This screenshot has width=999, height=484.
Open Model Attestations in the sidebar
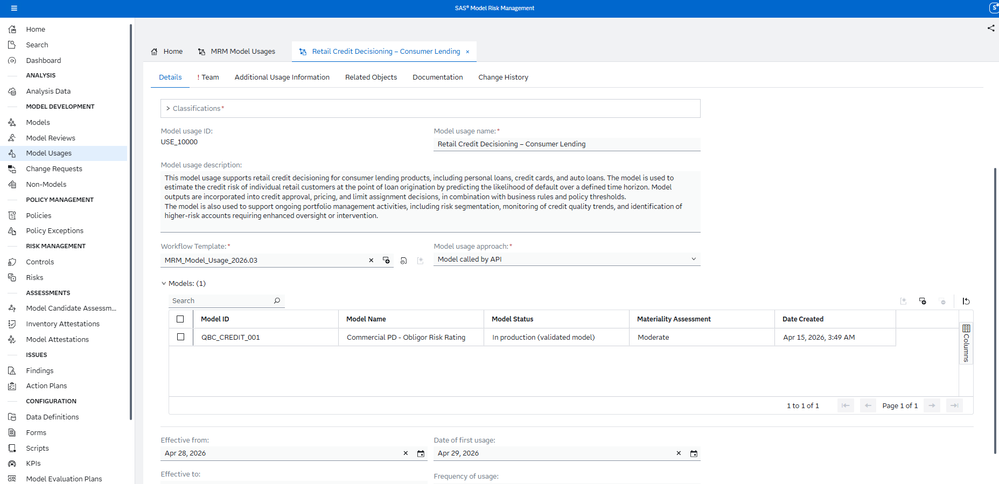point(57,339)
